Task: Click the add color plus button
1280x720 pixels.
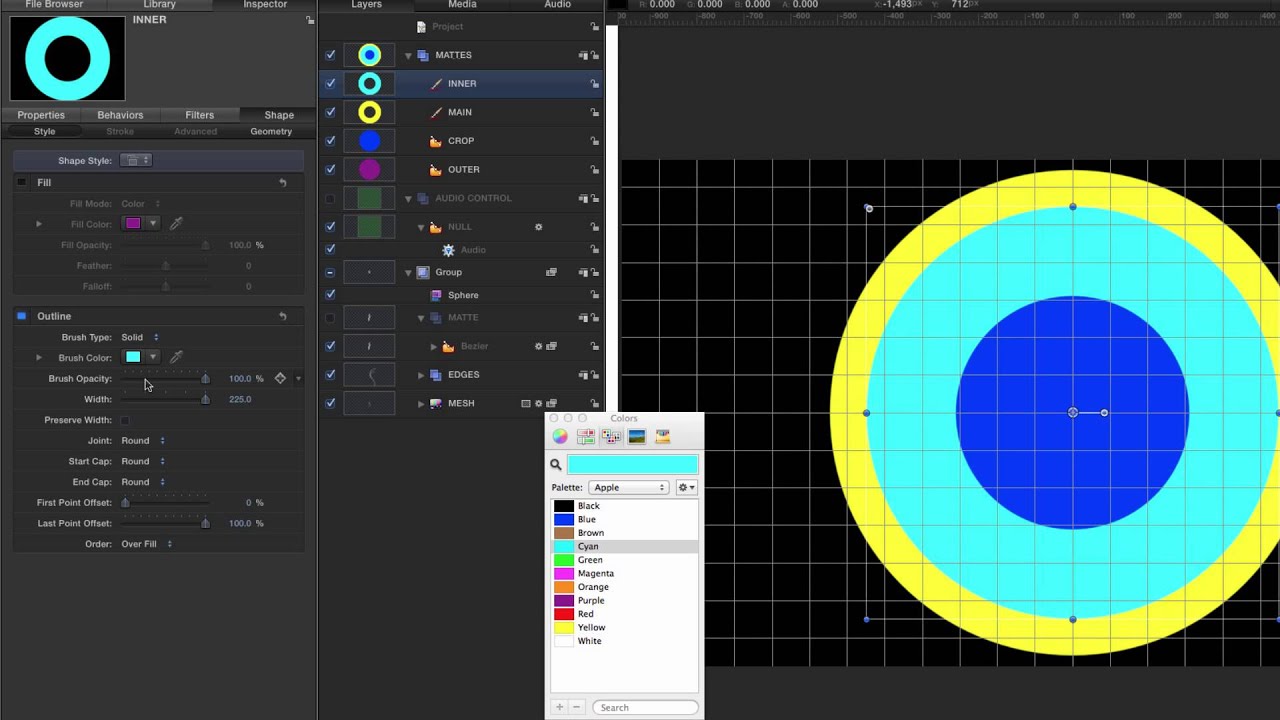Action: point(559,707)
